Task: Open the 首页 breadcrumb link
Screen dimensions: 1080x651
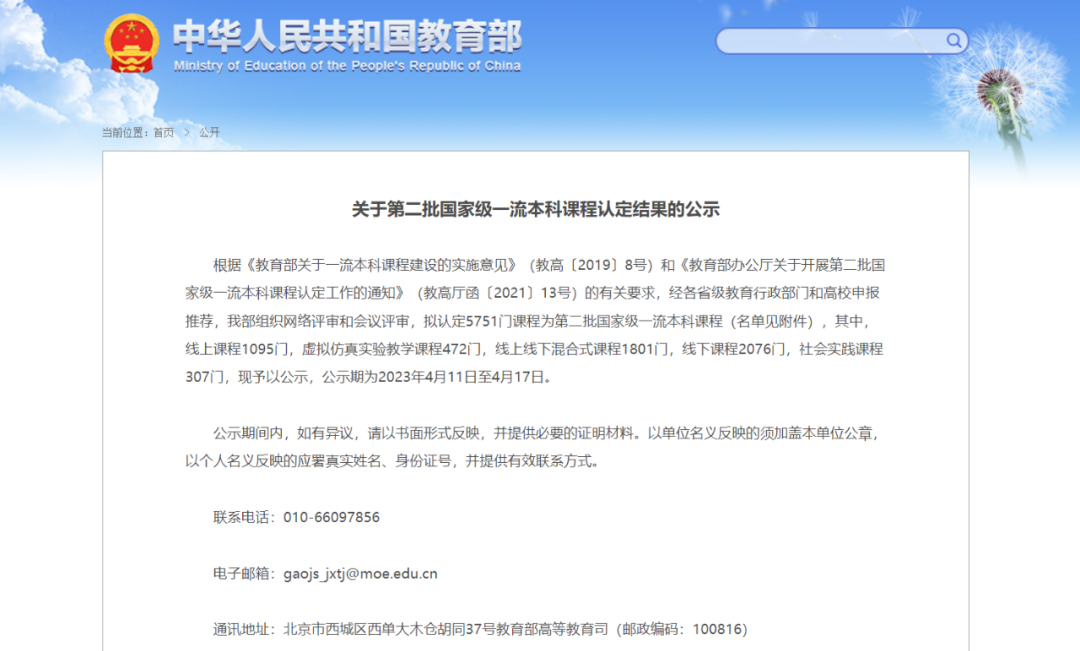Action: [163, 132]
